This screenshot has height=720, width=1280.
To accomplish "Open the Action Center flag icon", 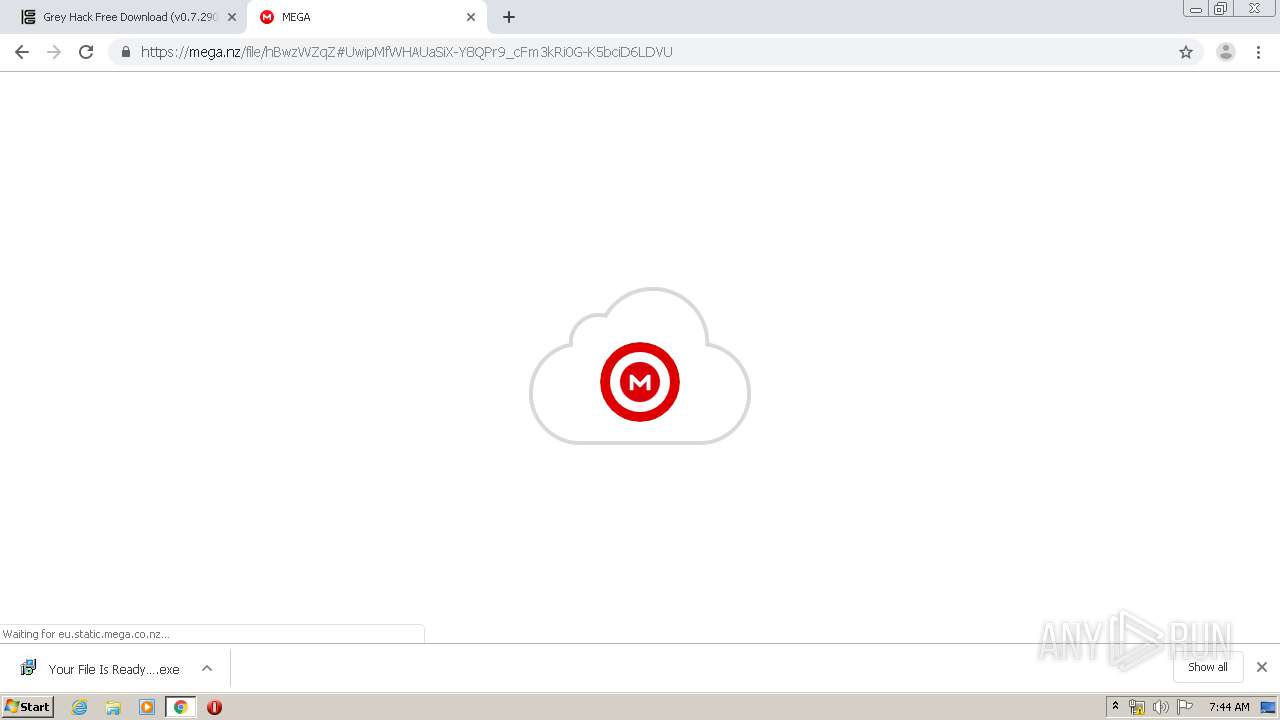I will pos(1185,707).
